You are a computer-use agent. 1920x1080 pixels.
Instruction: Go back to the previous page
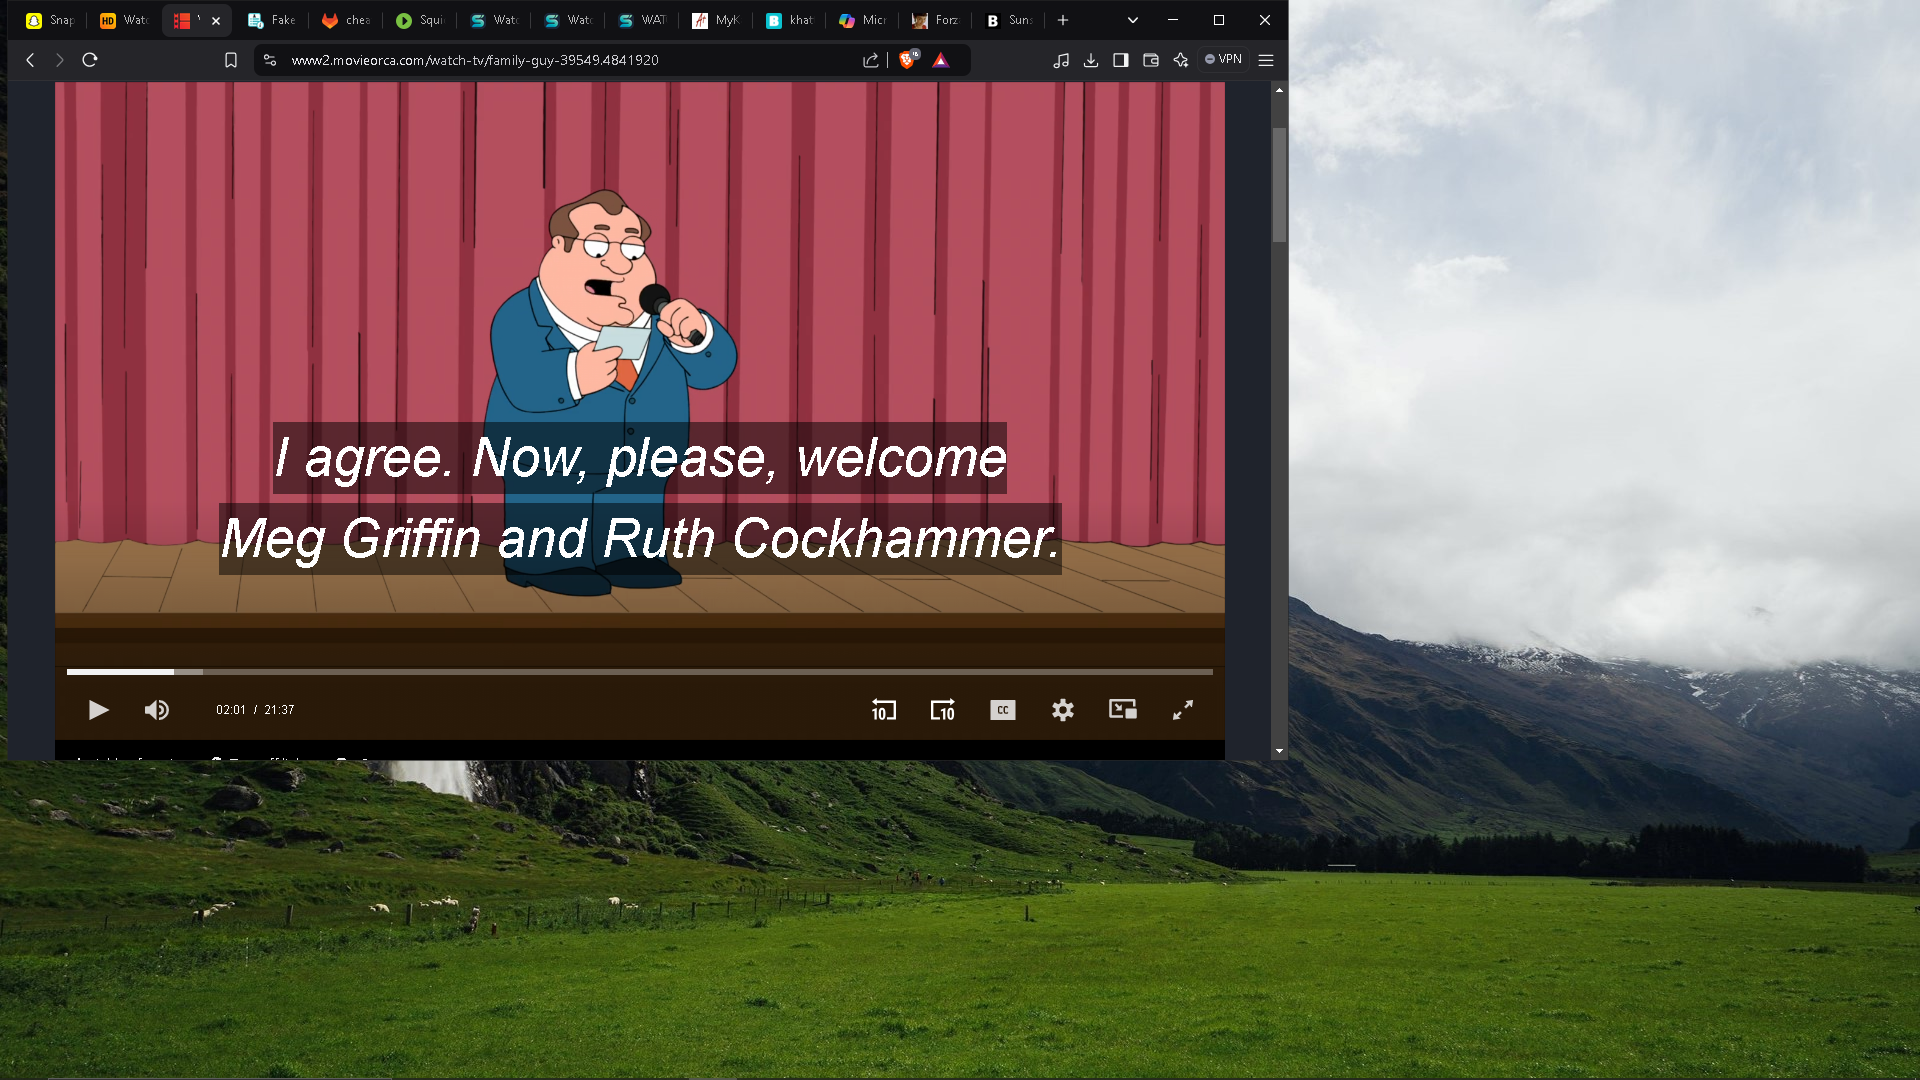30,60
